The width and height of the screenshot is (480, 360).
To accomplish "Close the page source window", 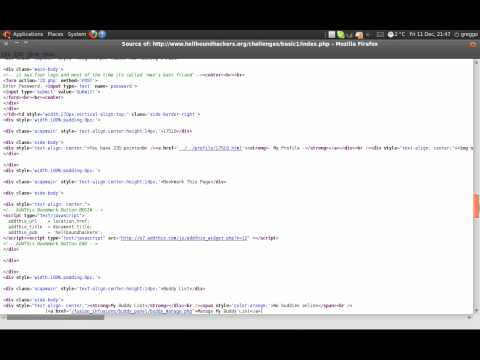I will click(473, 44).
